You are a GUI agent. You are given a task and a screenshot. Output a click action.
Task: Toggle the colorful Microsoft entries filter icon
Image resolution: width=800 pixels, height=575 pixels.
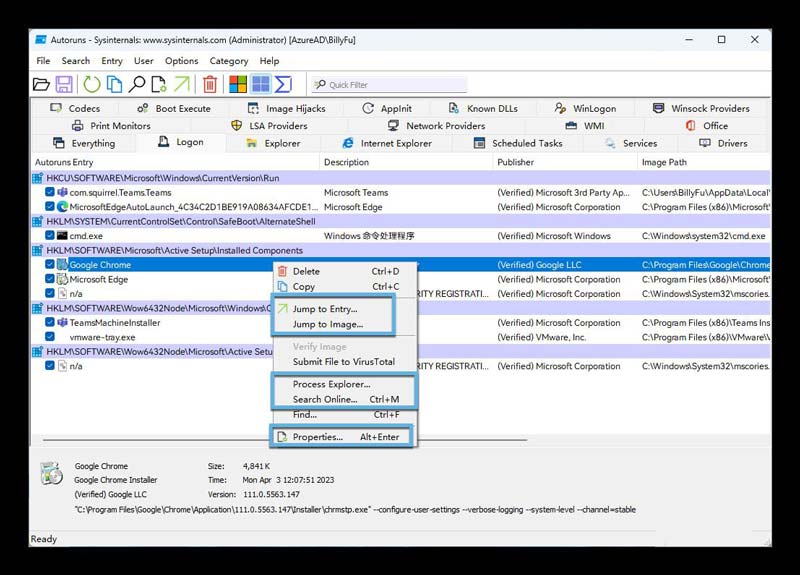238,84
